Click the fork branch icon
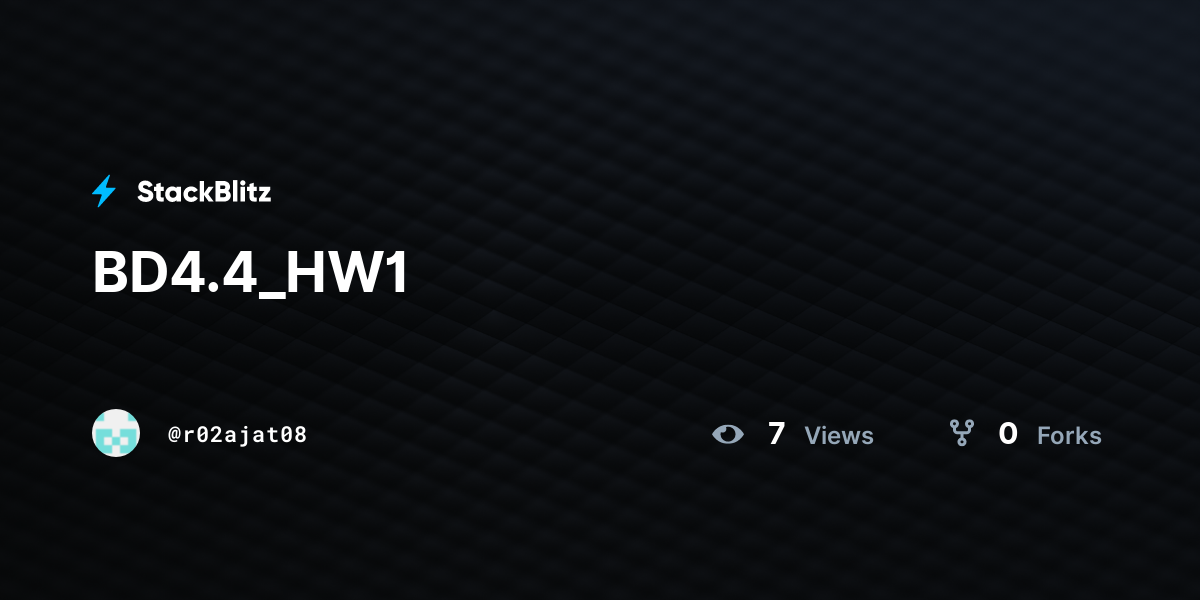Screen dimensions: 1200x600 tap(961, 433)
